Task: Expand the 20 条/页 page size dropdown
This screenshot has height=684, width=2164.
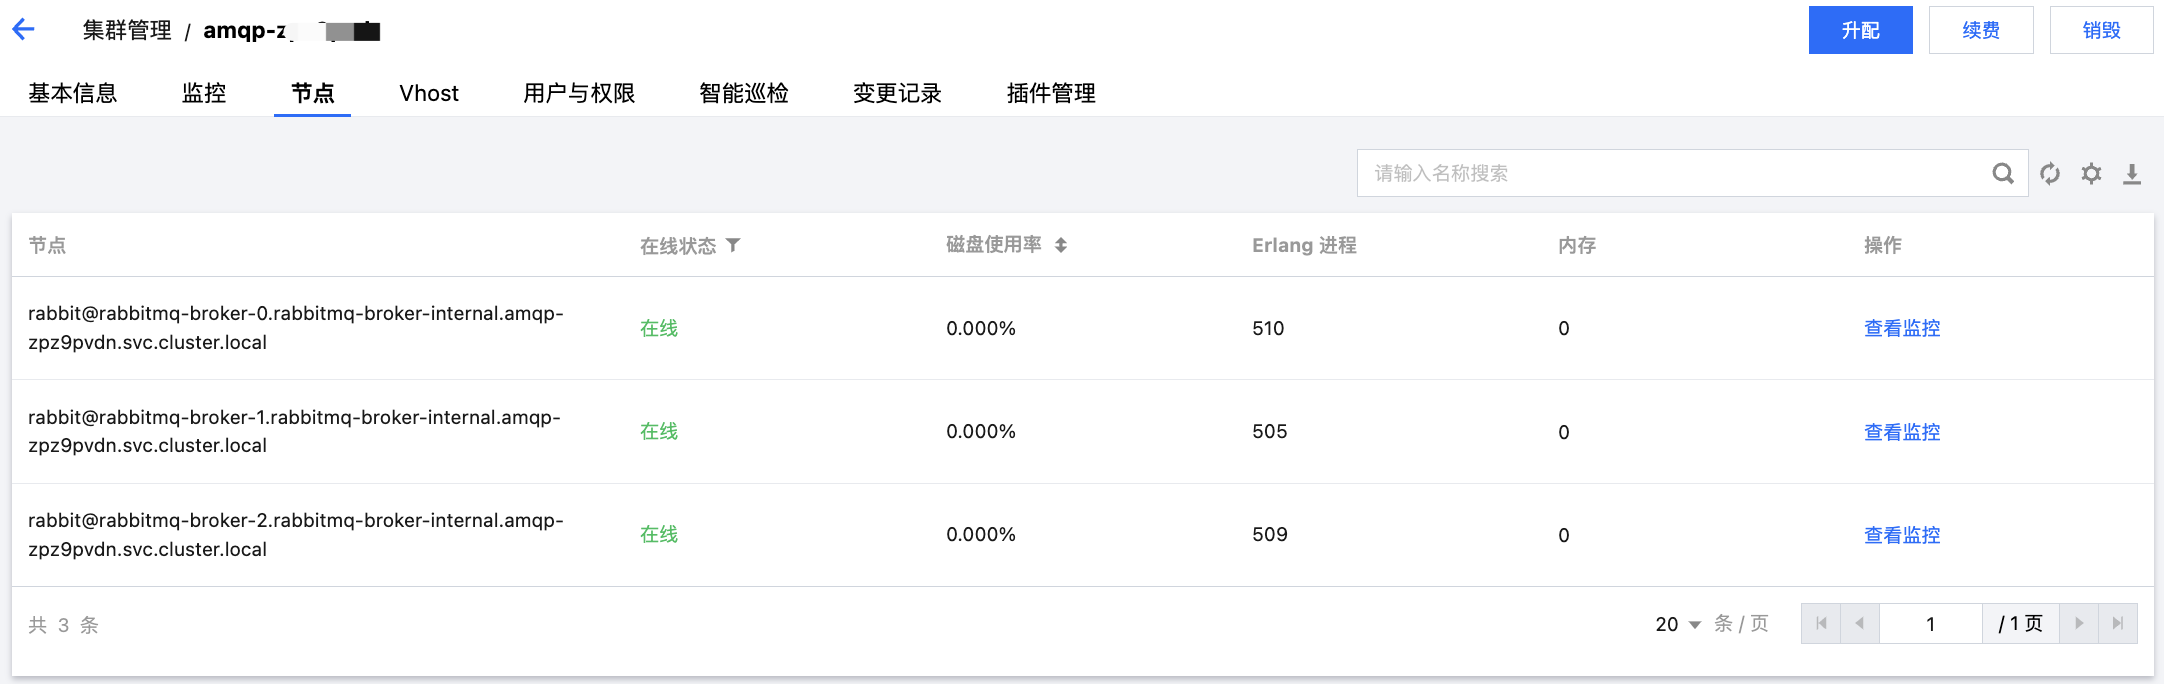Action: pos(1678,624)
